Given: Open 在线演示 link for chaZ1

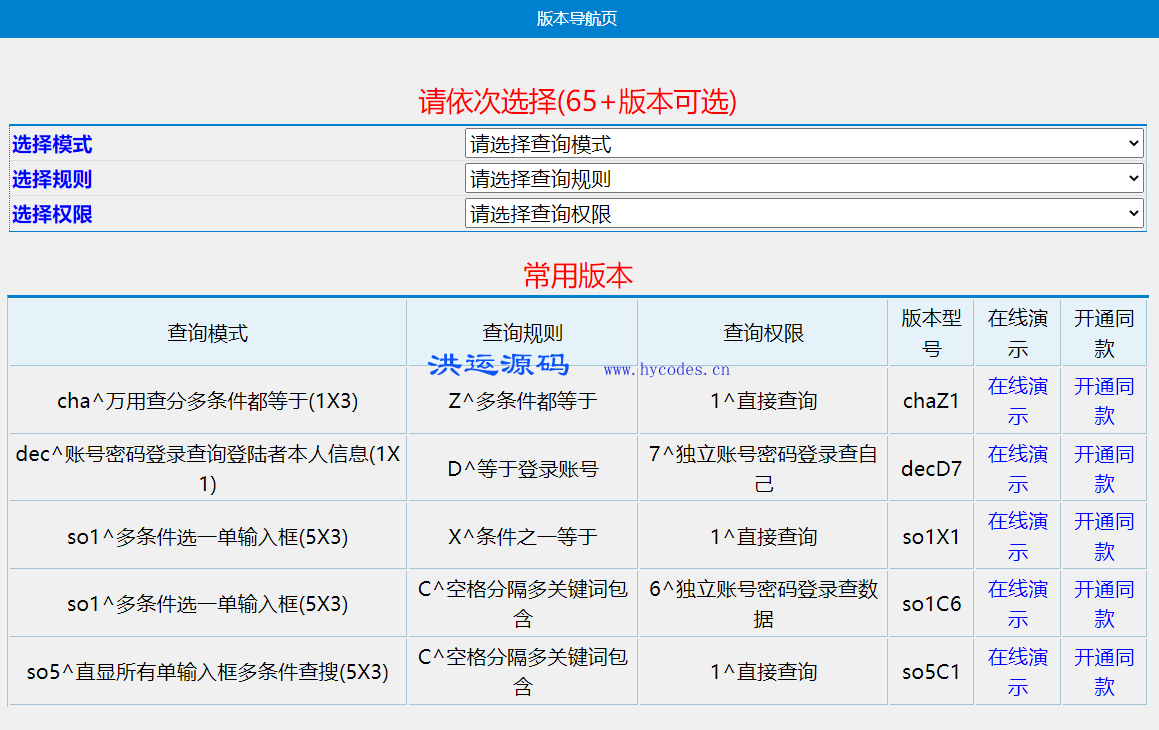Looking at the screenshot, I should click(1017, 400).
